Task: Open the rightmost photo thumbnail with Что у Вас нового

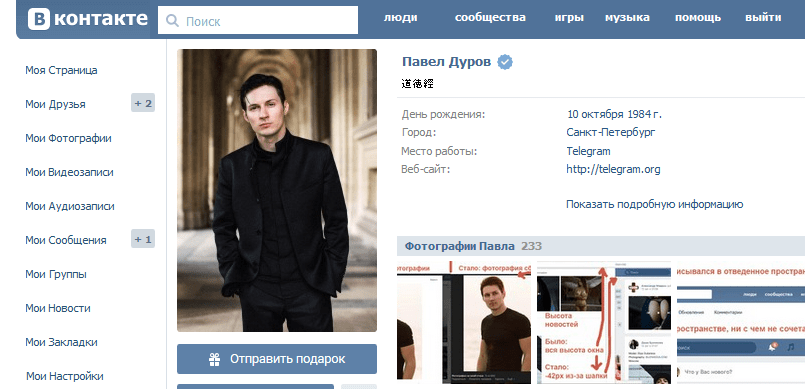Action: (x=740, y=322)
